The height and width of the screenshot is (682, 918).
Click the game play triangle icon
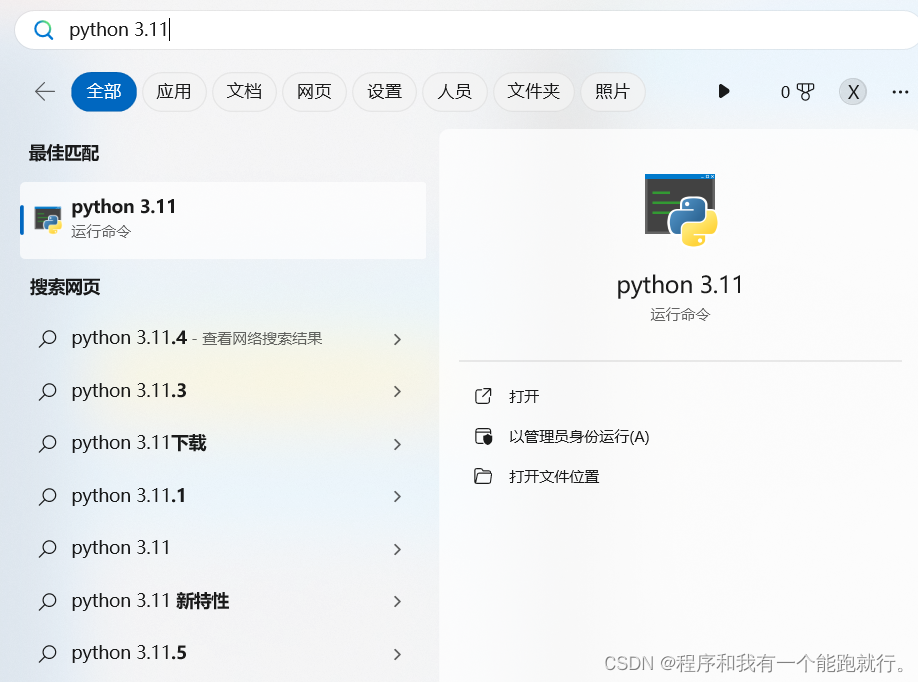tap(724, 91)
